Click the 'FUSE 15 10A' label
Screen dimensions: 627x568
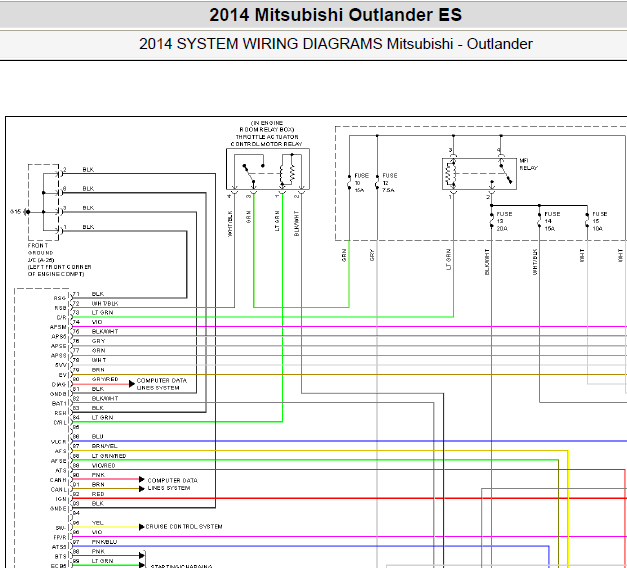599,221
